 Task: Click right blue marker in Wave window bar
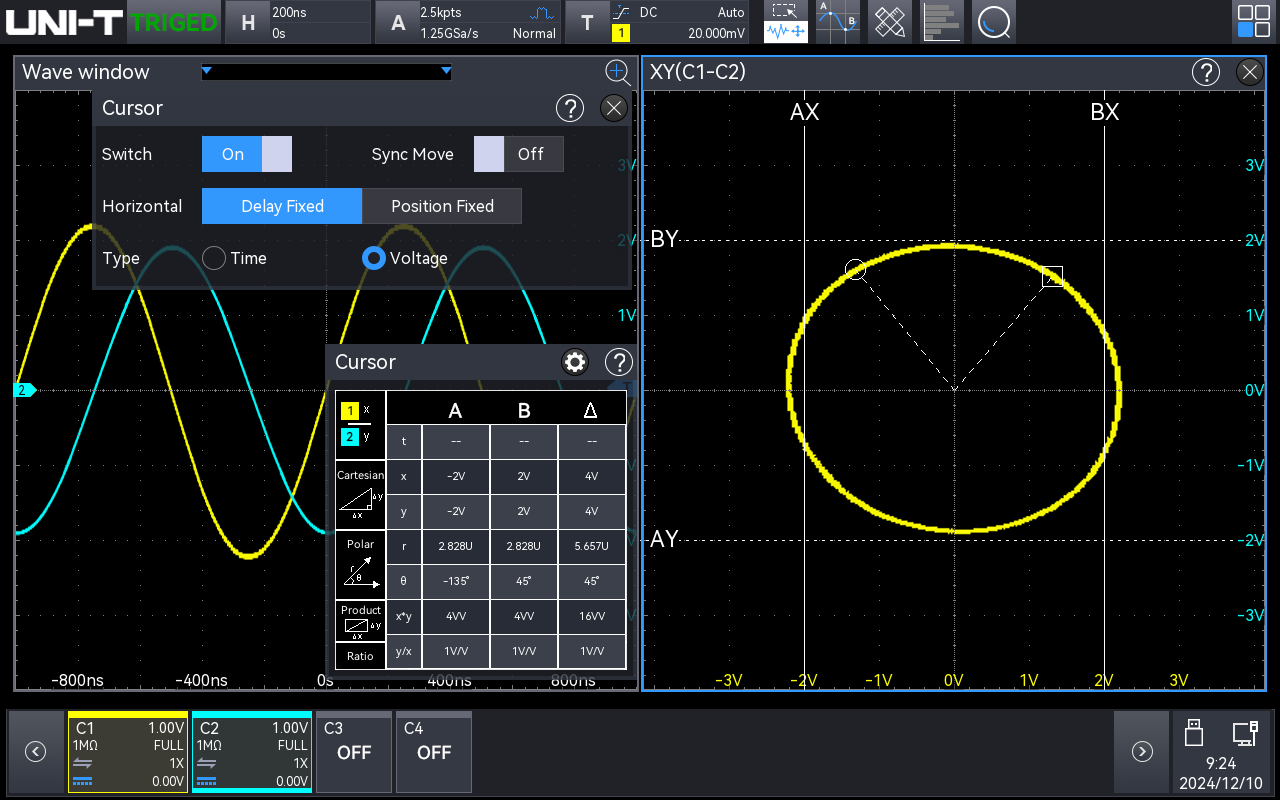point(446,71)
